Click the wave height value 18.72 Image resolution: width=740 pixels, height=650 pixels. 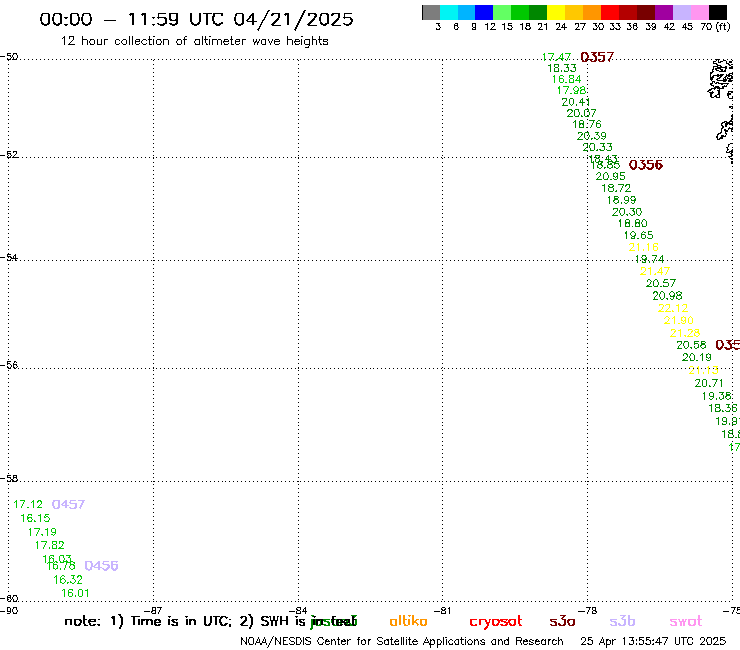point(616,188)
